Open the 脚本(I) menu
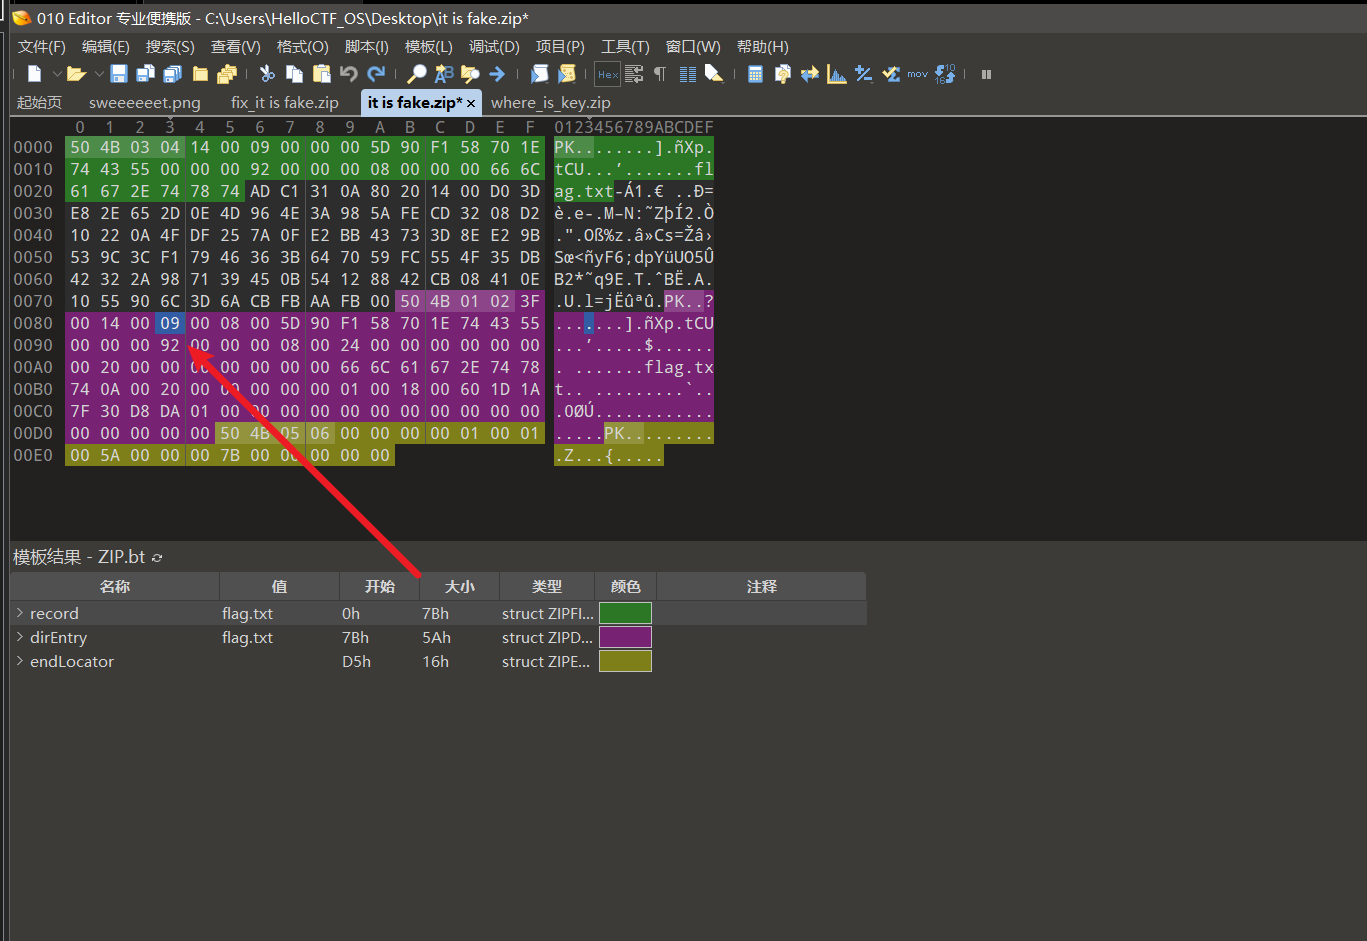 click(366, 47)
